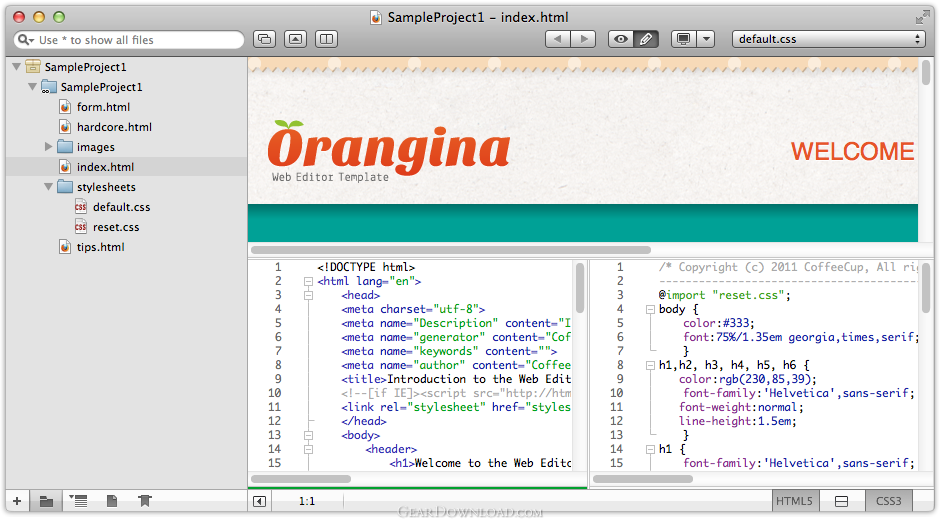Click the project box icon of SampleProject1

33,67
